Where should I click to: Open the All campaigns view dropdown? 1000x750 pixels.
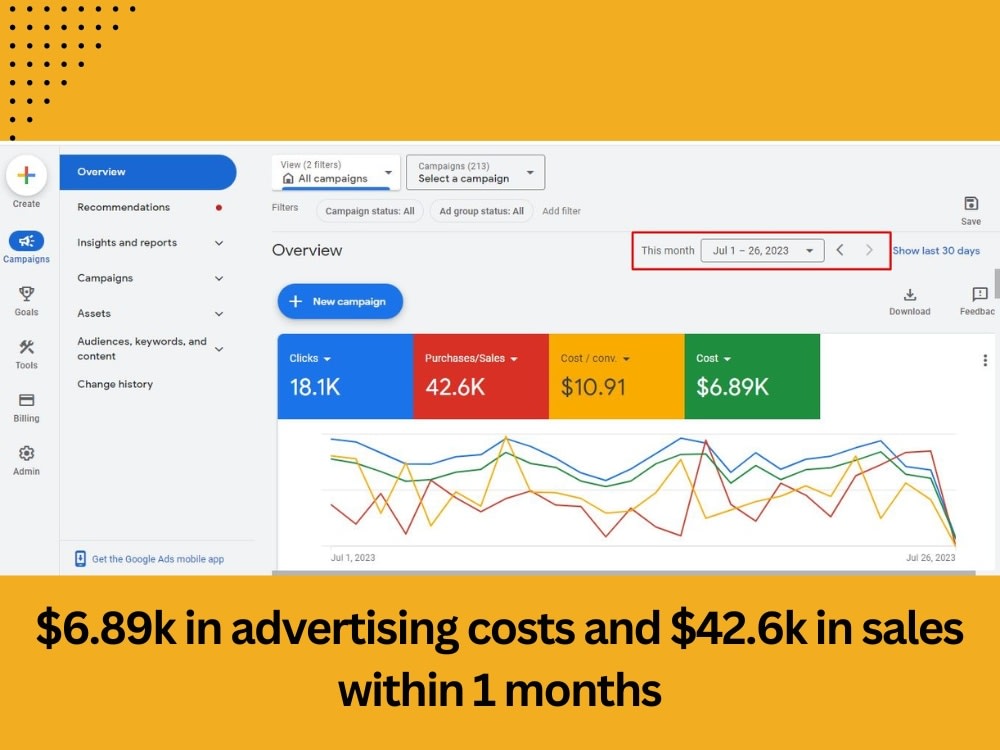point(336,172)
